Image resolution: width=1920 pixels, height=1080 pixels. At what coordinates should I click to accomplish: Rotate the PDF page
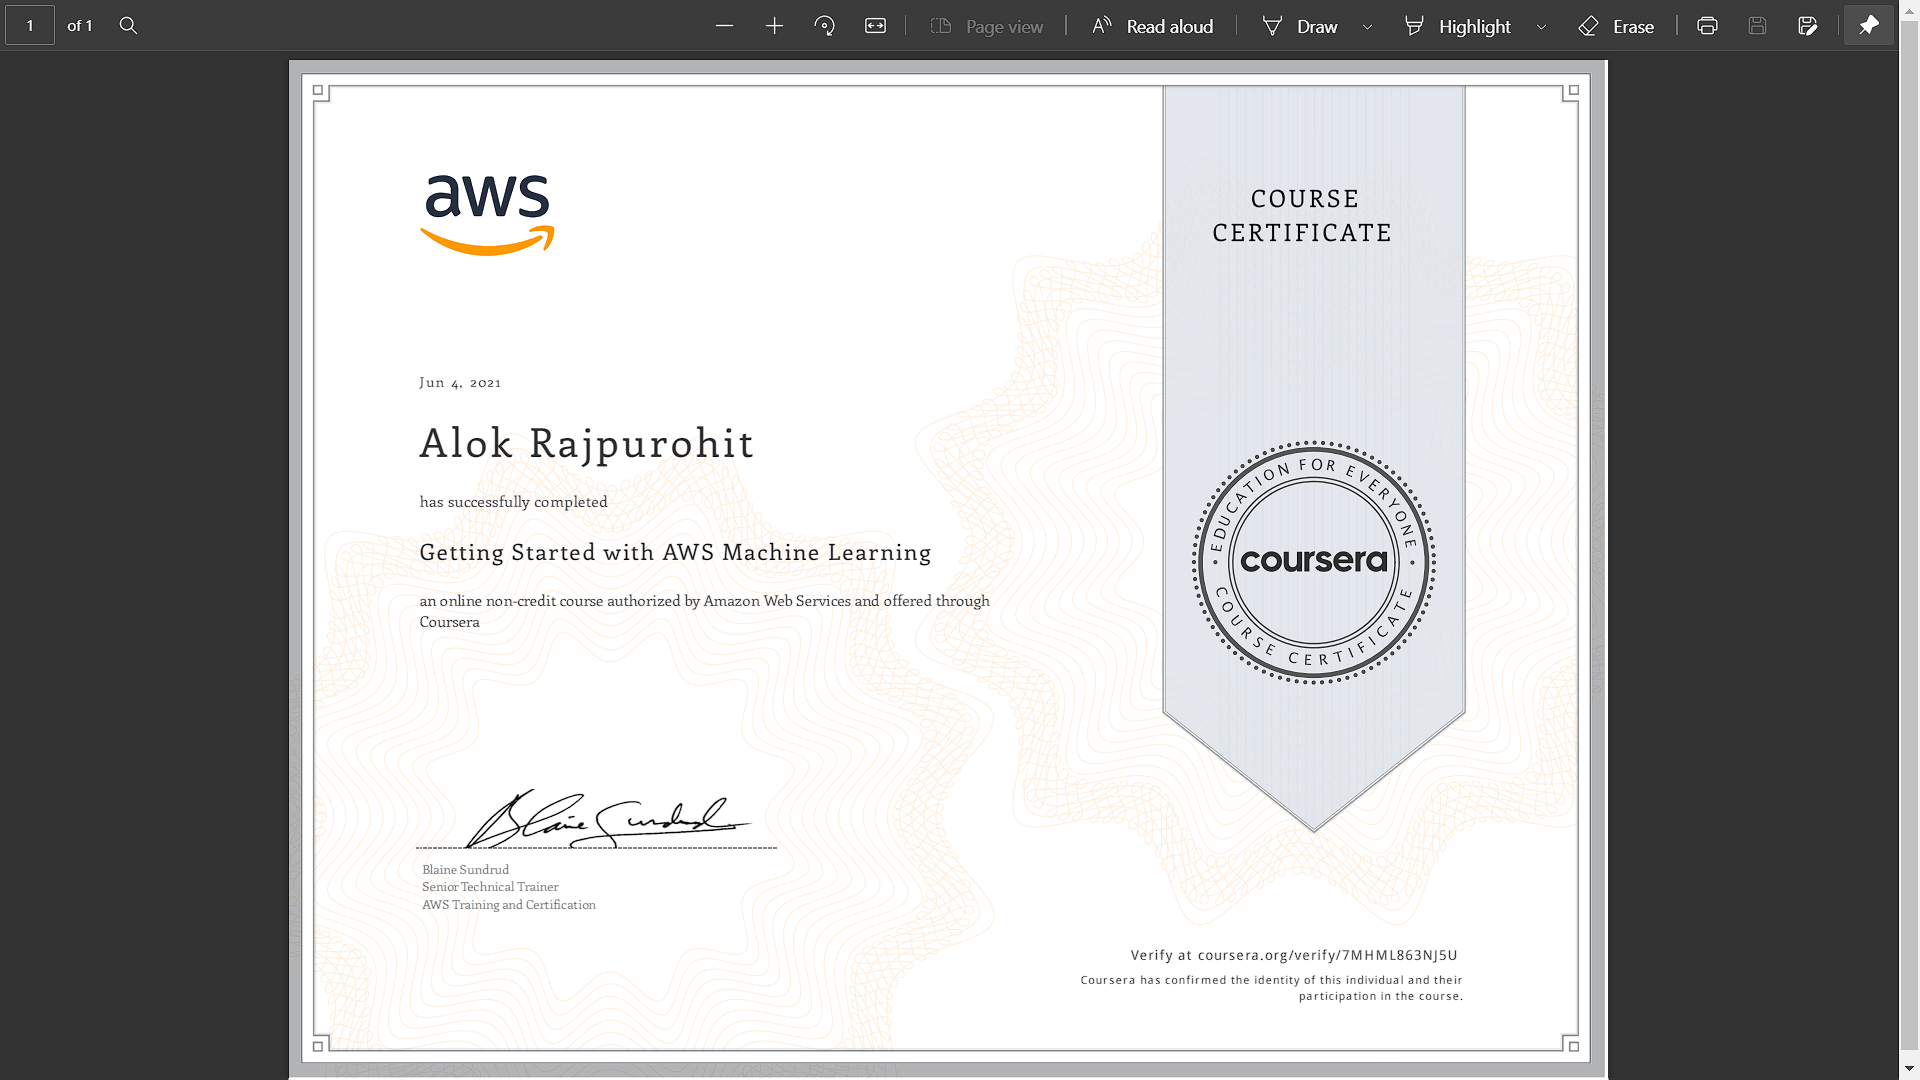(x=825, y=26)
